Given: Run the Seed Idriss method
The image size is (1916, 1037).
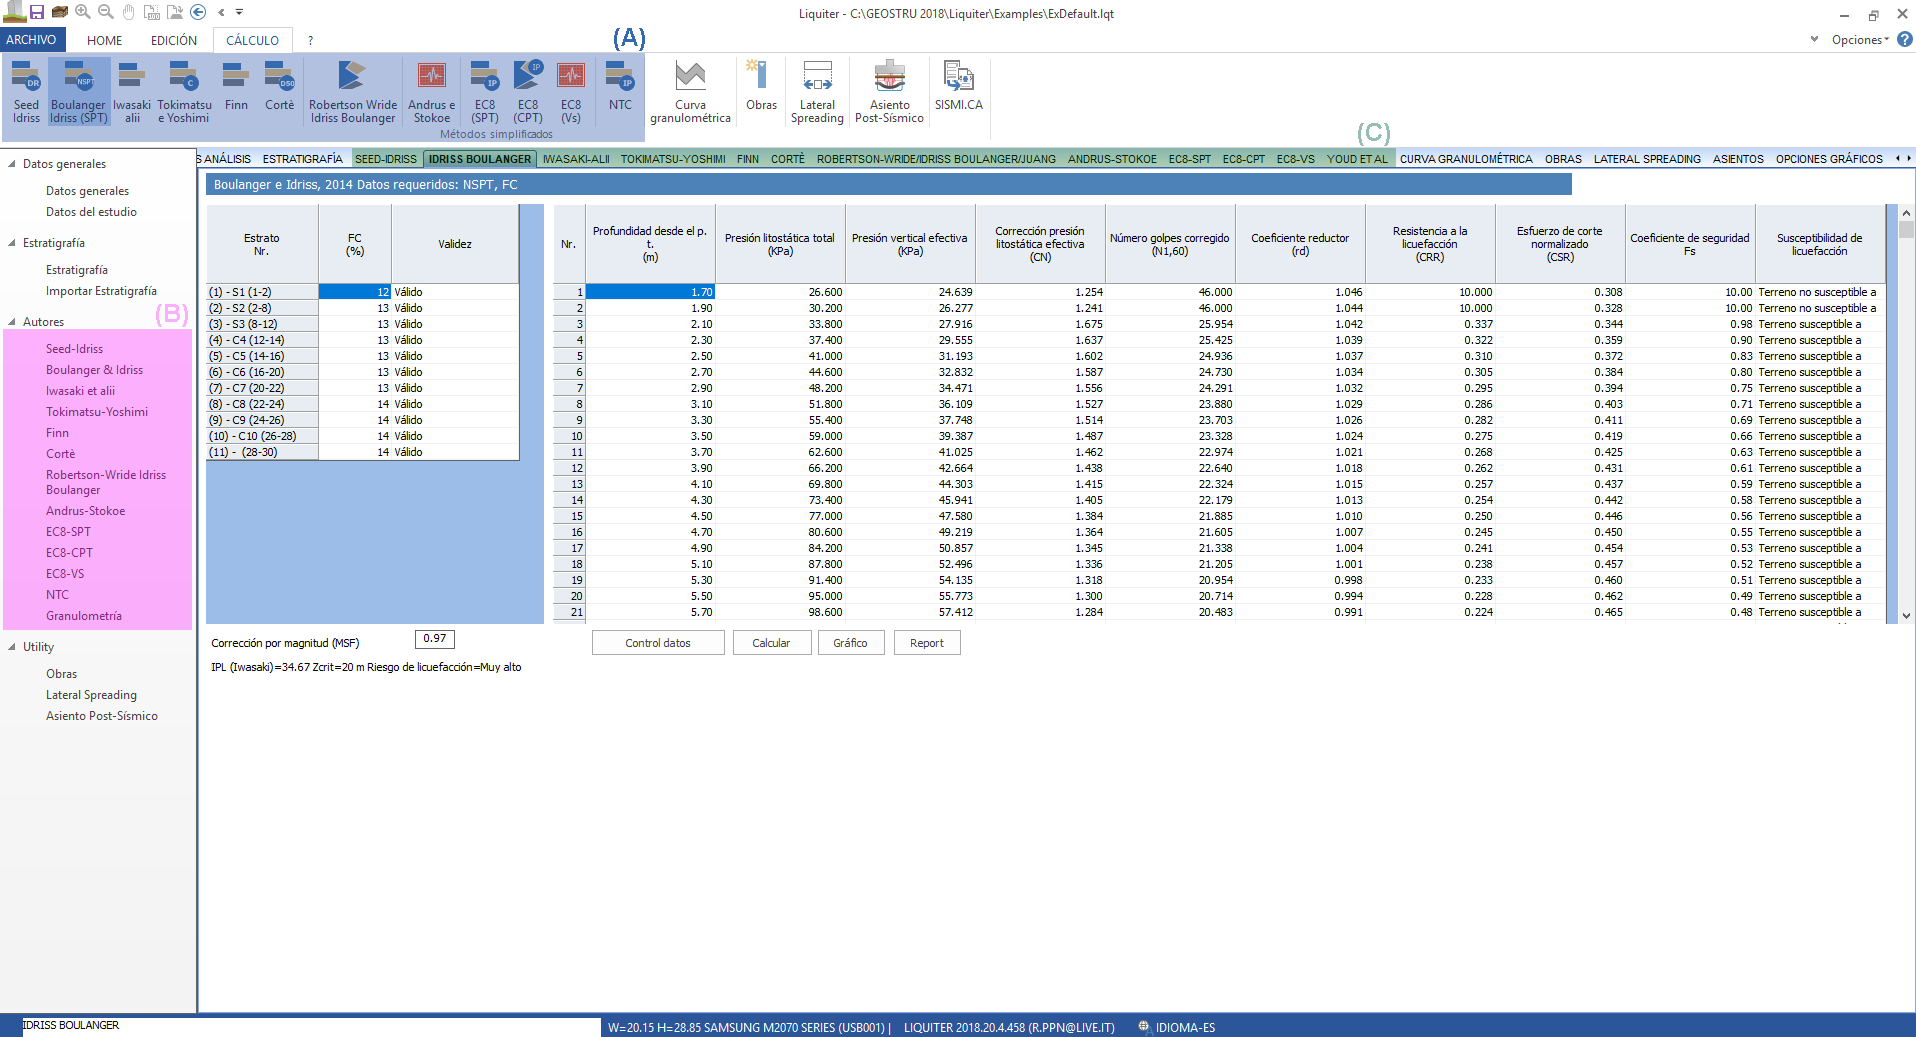Looking at the screenshot, I should (x=27, y=92).
